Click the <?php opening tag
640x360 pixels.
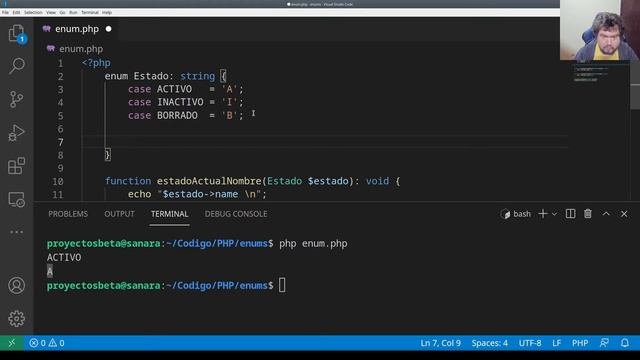pos(96,63)
